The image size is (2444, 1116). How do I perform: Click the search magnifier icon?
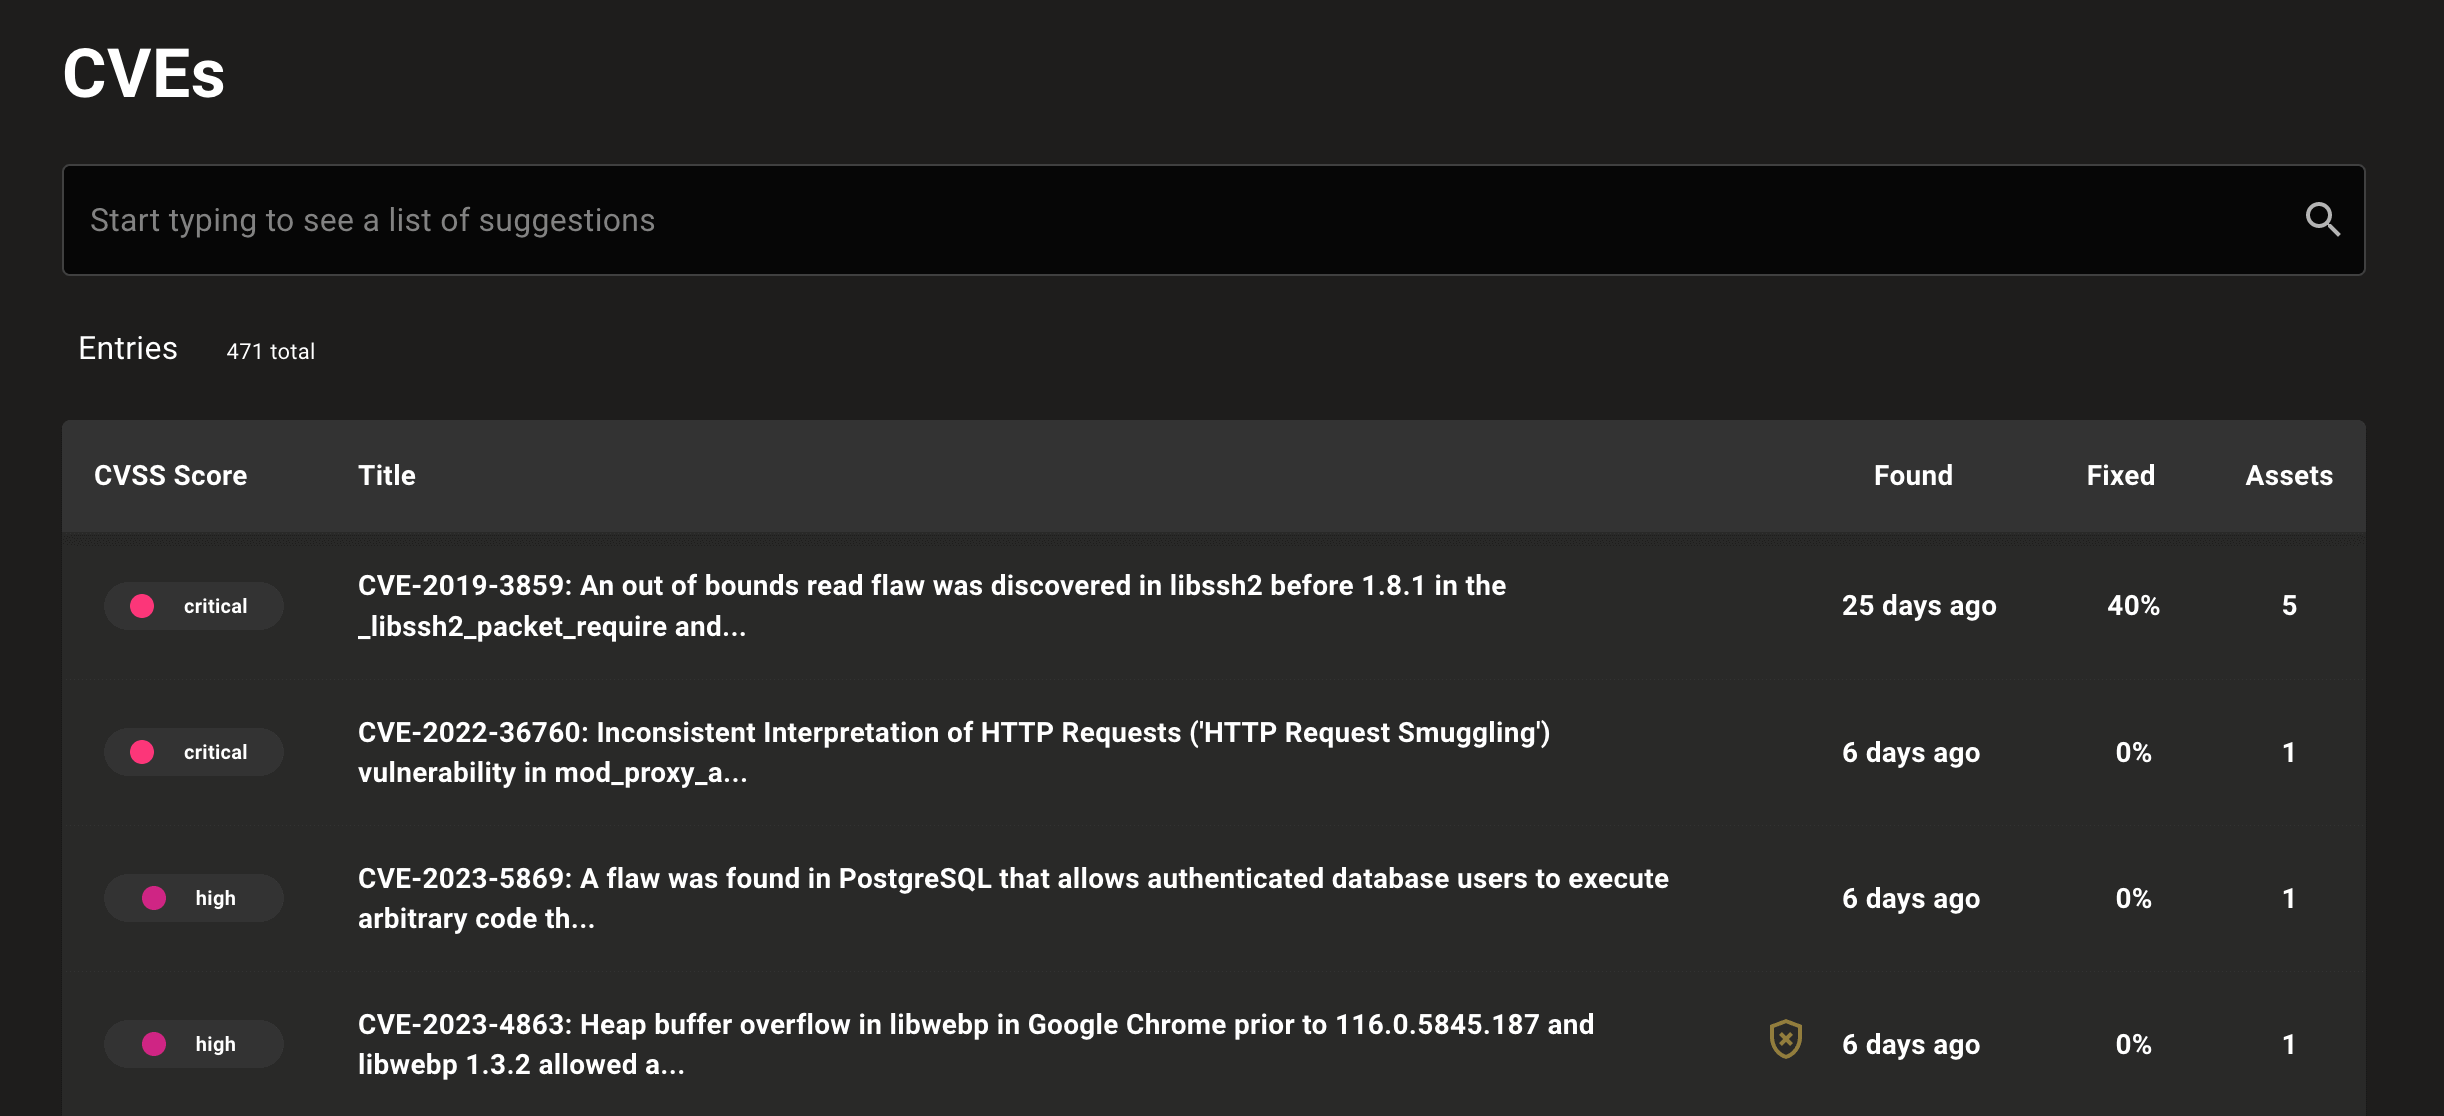point(2322,219)
